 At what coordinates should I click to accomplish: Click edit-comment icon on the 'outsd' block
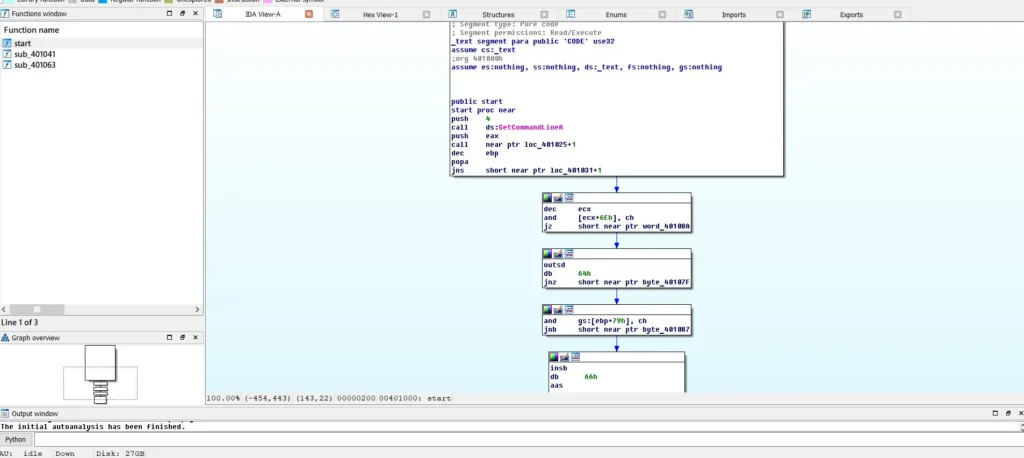[x=558, y=254]
